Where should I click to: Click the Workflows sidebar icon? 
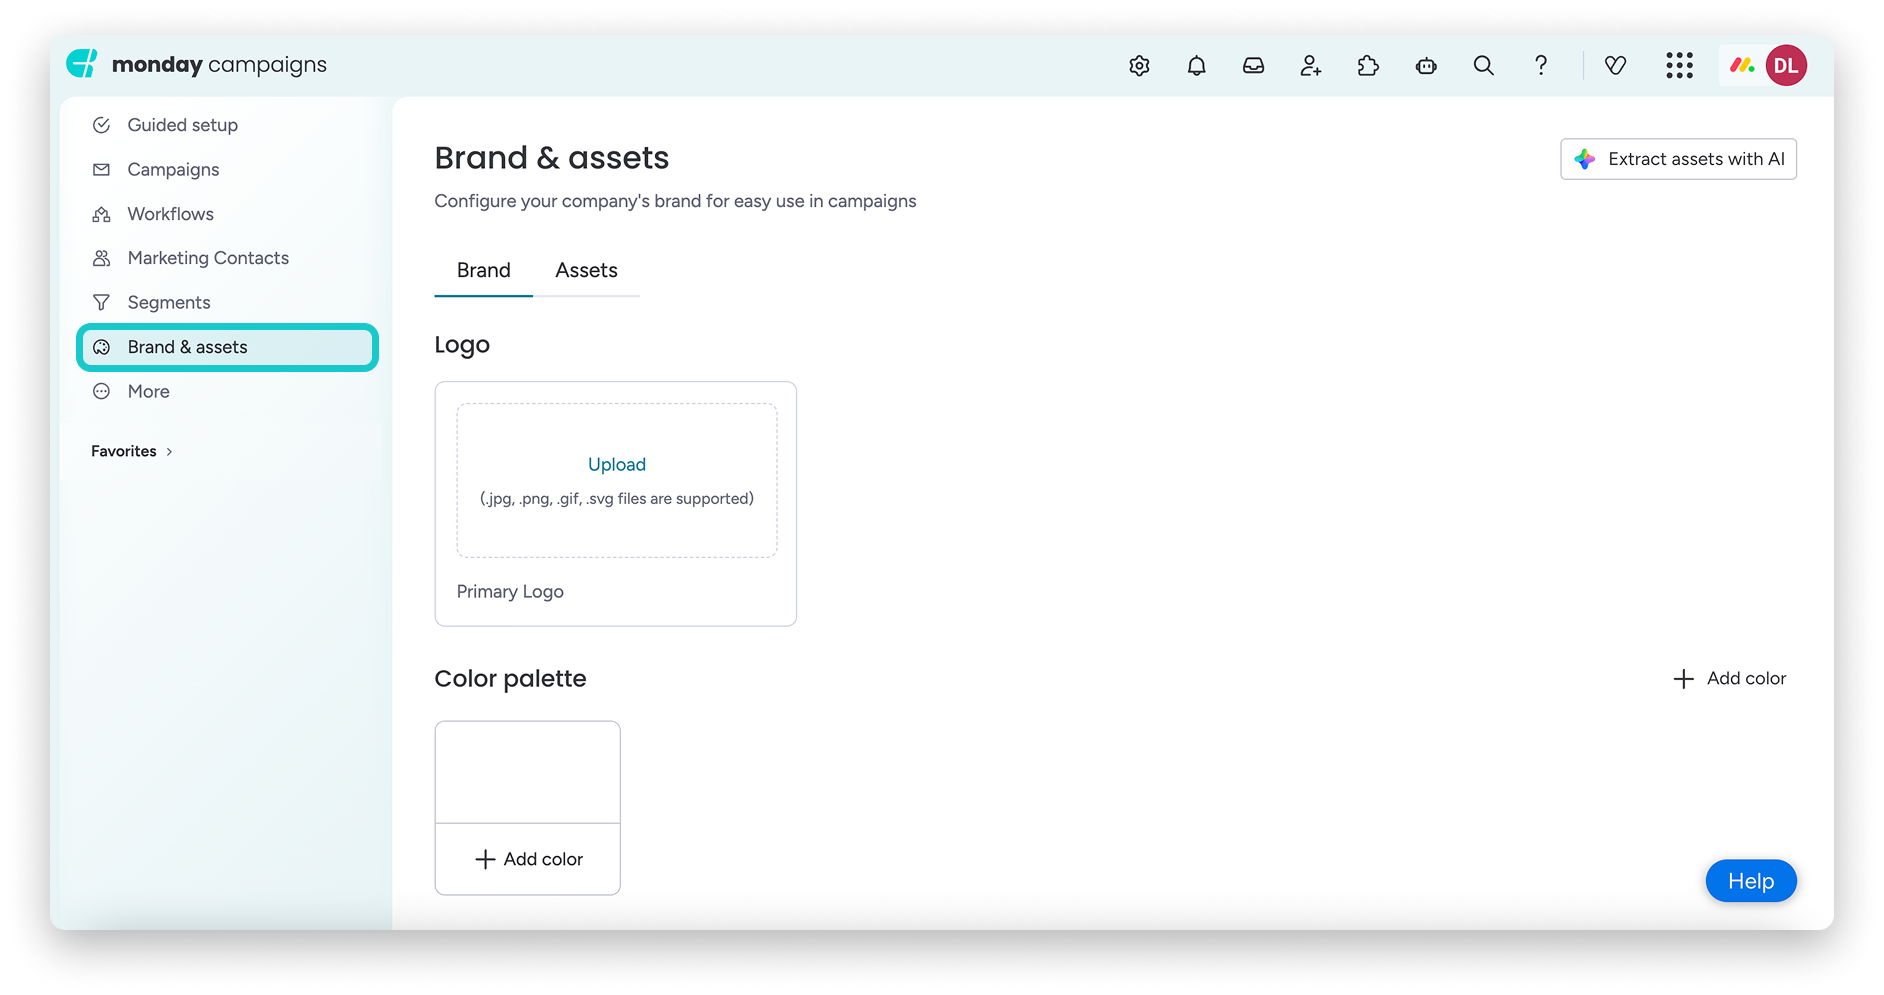pos(101,214)
